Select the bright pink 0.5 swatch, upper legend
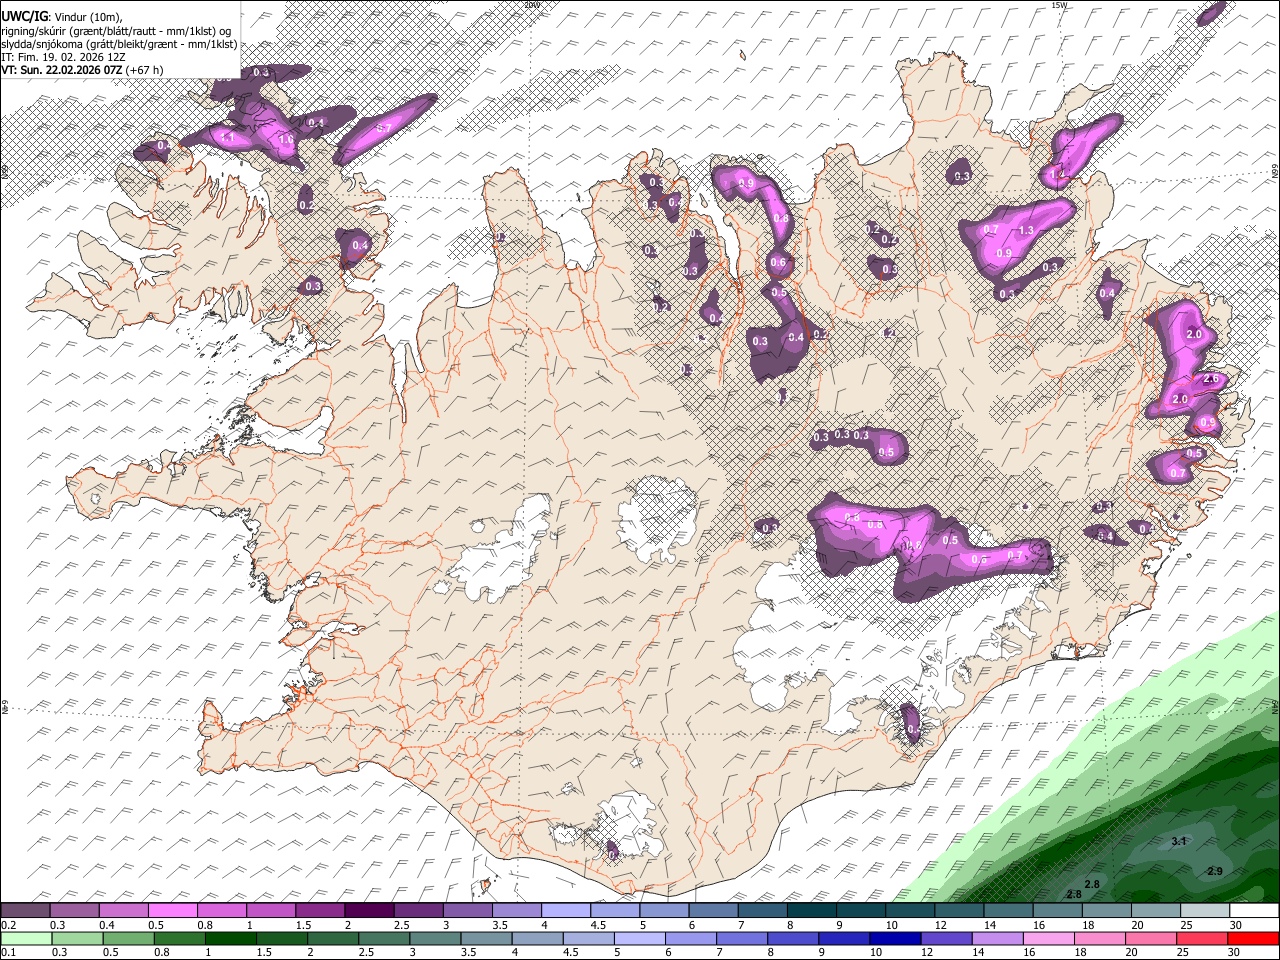 (173, 910)
